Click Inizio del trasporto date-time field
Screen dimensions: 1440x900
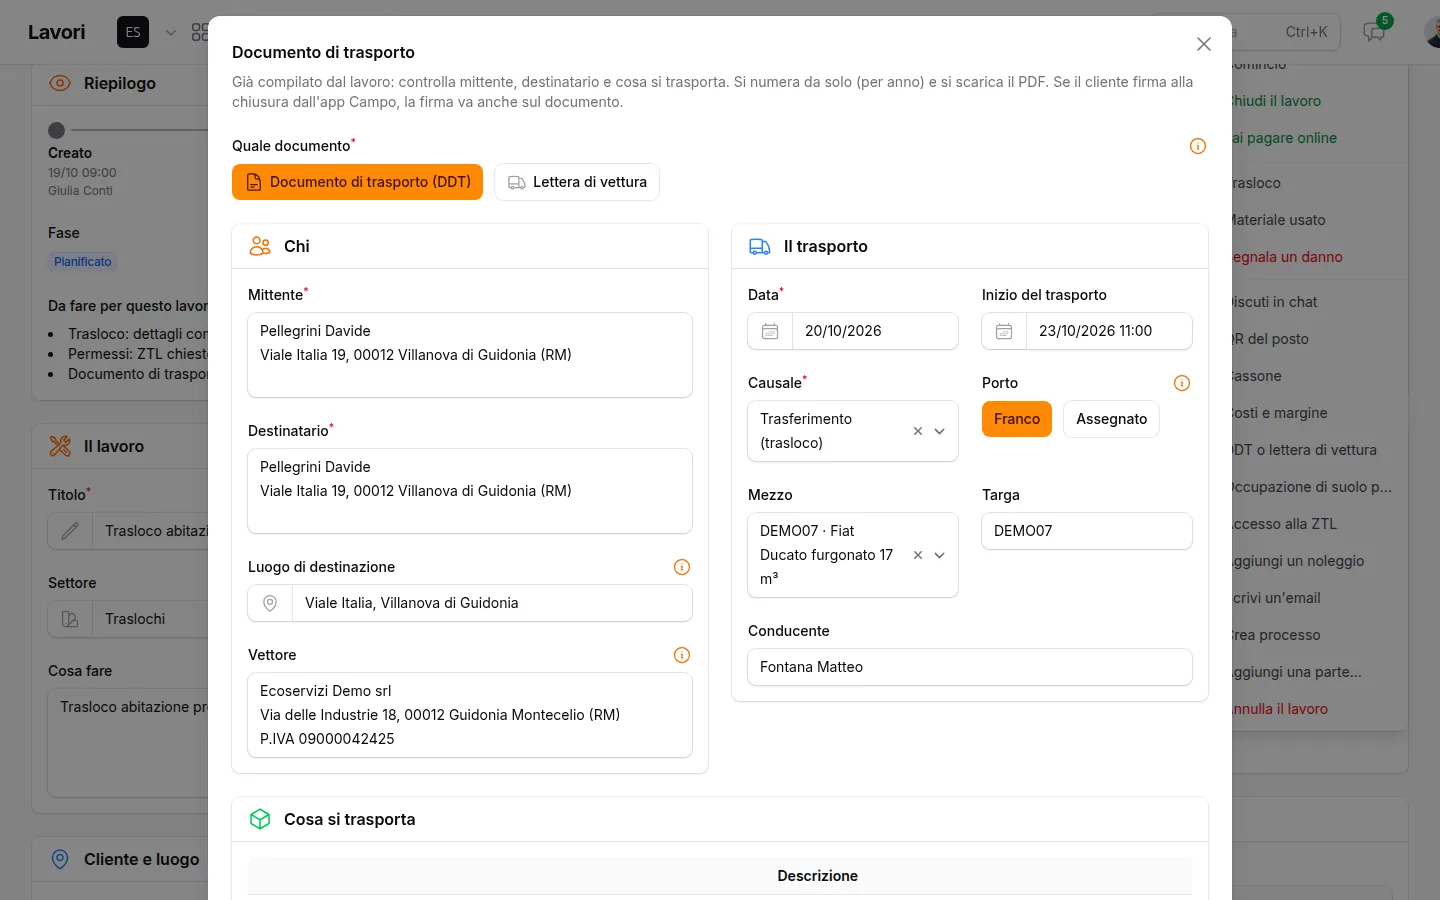[1109, 331]
